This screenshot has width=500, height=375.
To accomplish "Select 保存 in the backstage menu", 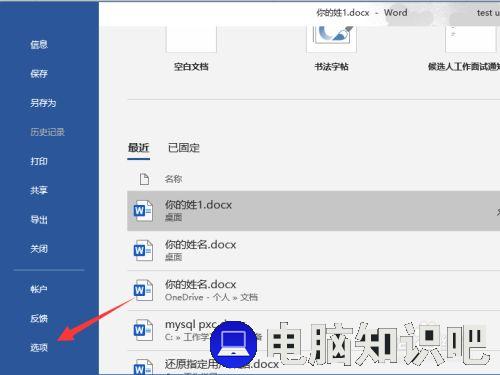I will (x=39, y=73).
